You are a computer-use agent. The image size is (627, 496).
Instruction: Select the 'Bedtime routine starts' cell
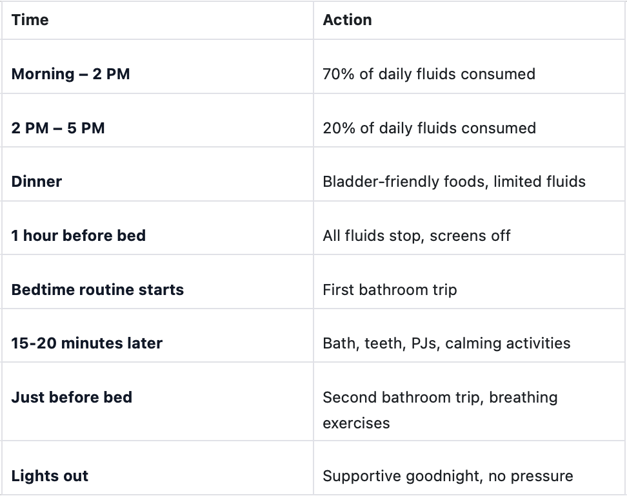pos(97,290)
